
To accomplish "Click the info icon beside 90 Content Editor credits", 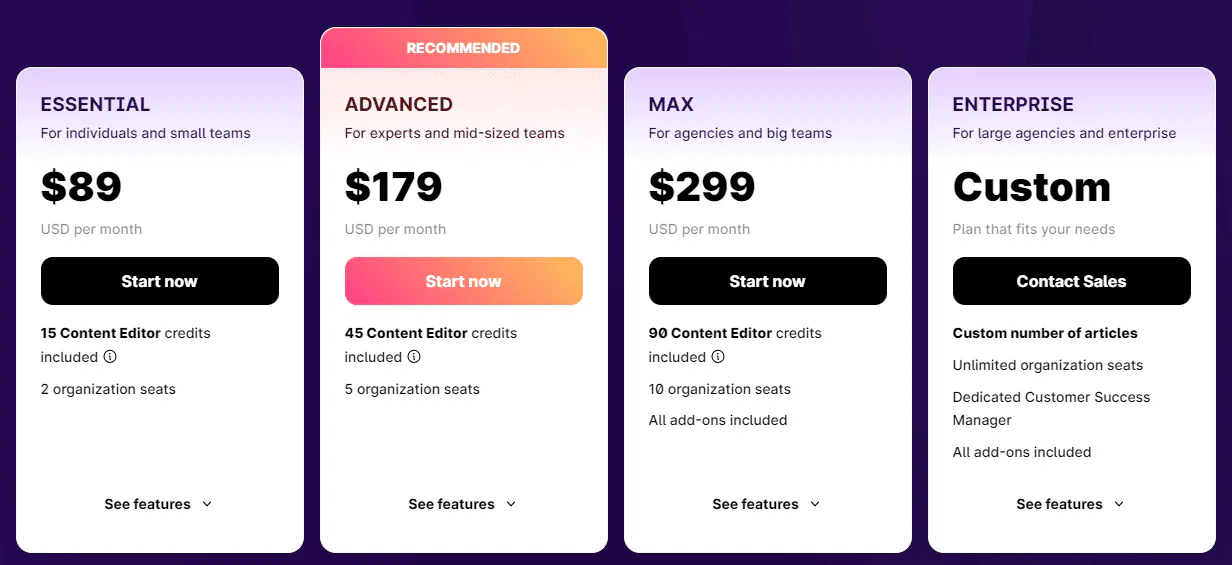I will pos(718,357).
